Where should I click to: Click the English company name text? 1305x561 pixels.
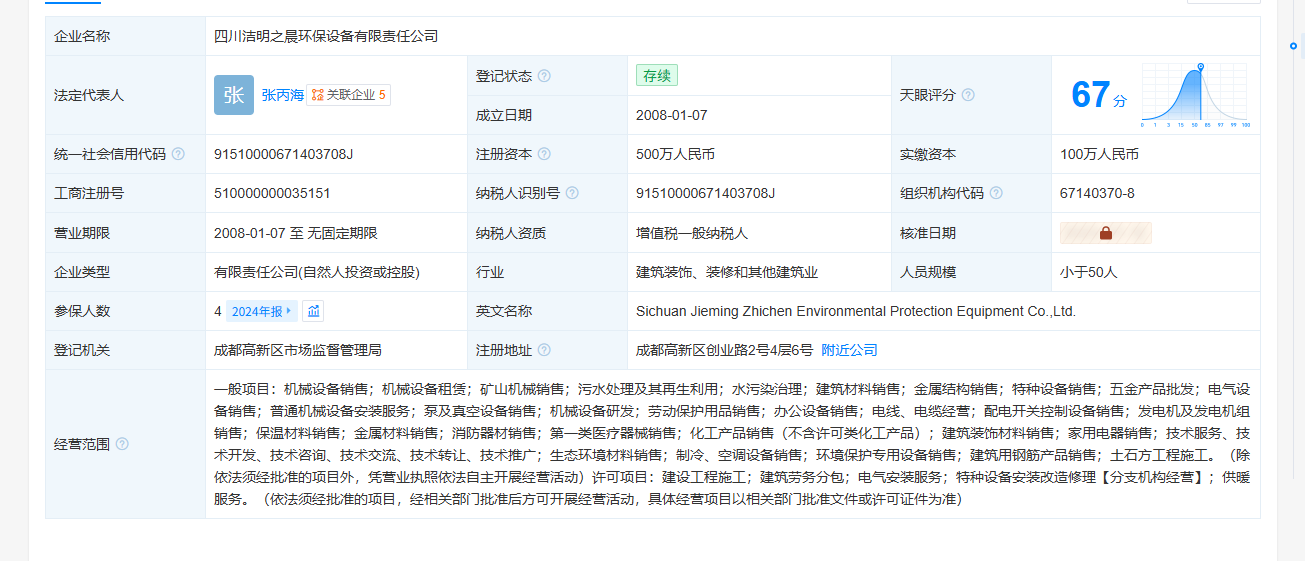tap(855, 311)
